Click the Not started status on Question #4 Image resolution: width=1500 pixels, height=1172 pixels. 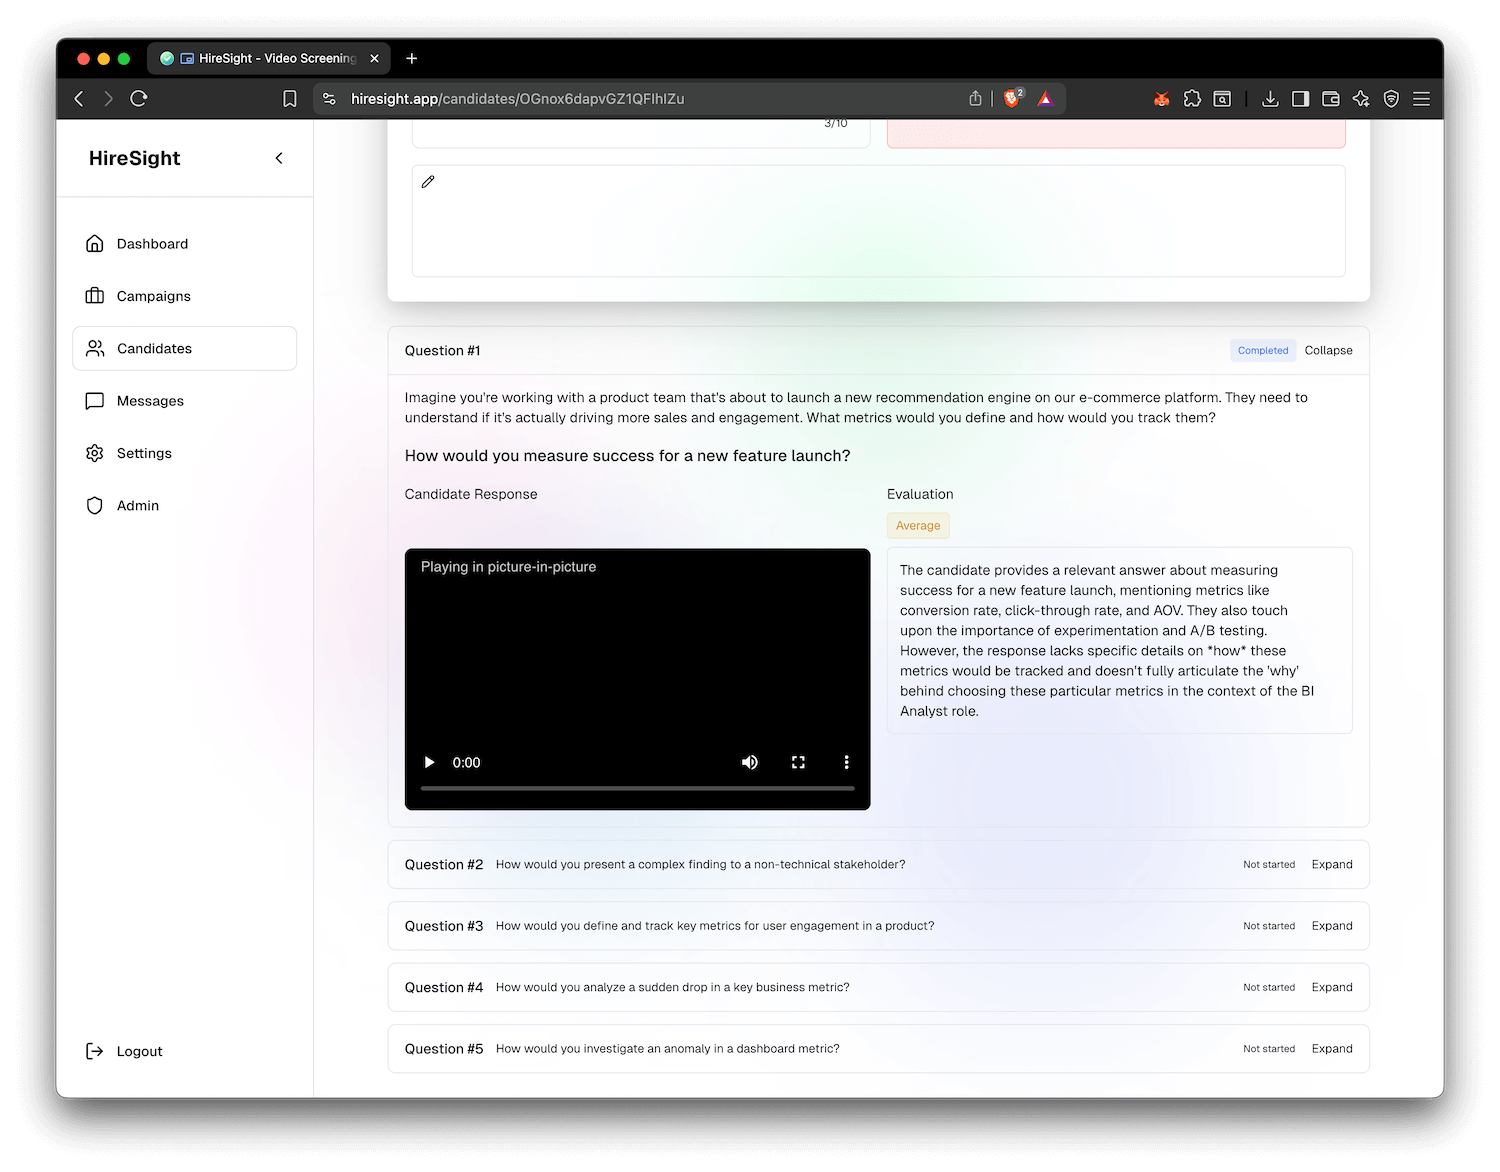click(x=1269, y=987)
